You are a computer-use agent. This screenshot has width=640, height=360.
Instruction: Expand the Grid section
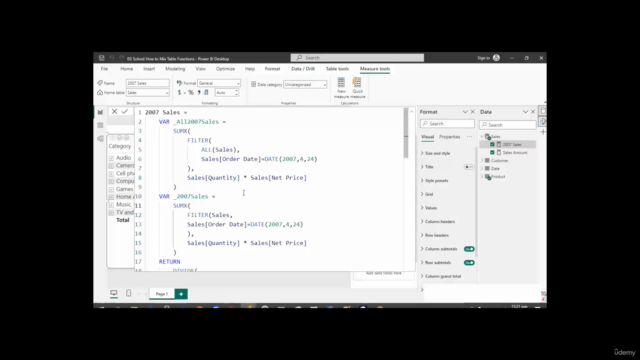pyautogui.click(x=429, y=194)
